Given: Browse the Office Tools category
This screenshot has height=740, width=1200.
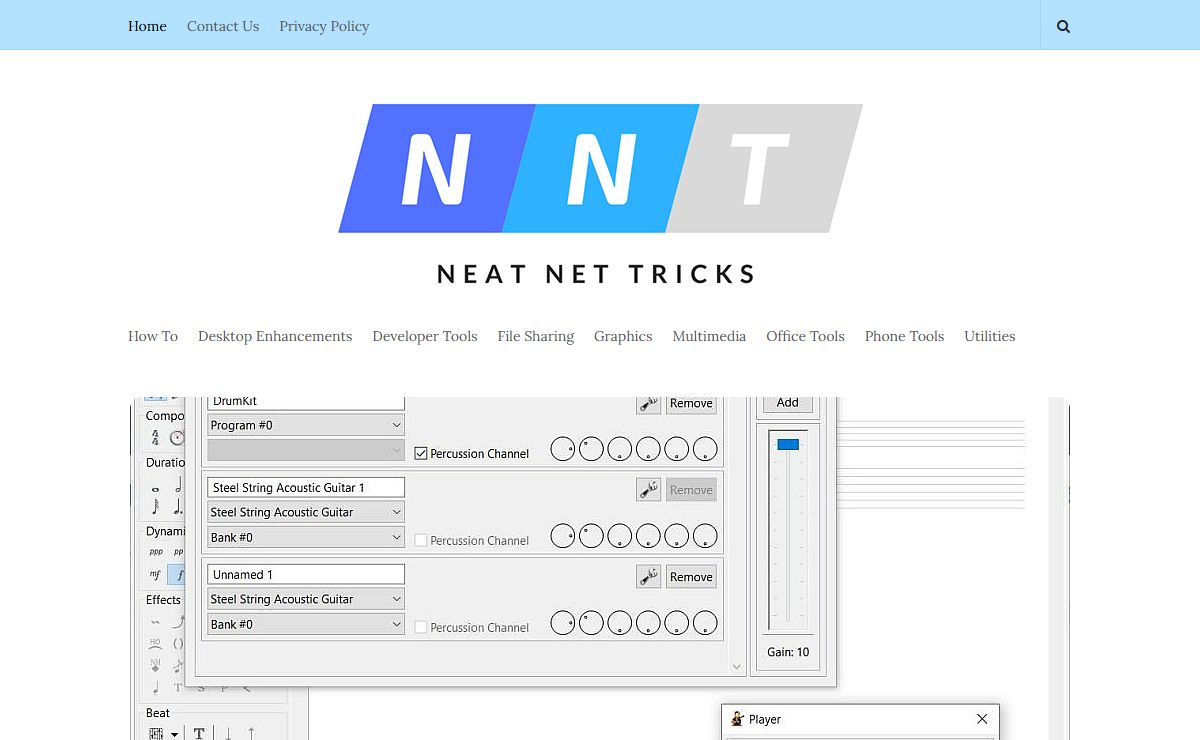Looking at the screenshot, I should [806, 336].
